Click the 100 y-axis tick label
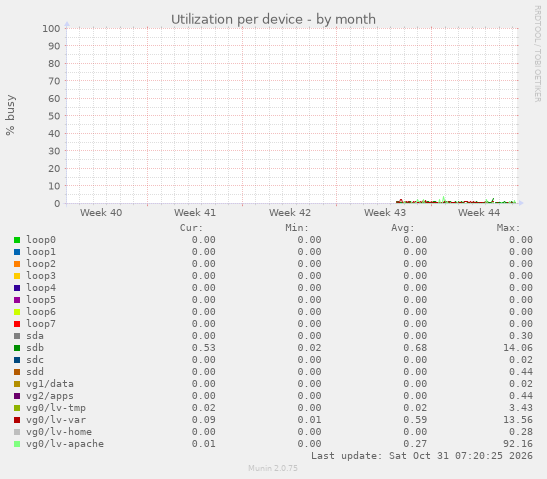Image resolution: width=547 pixels, height=479 pixels. 51,29
